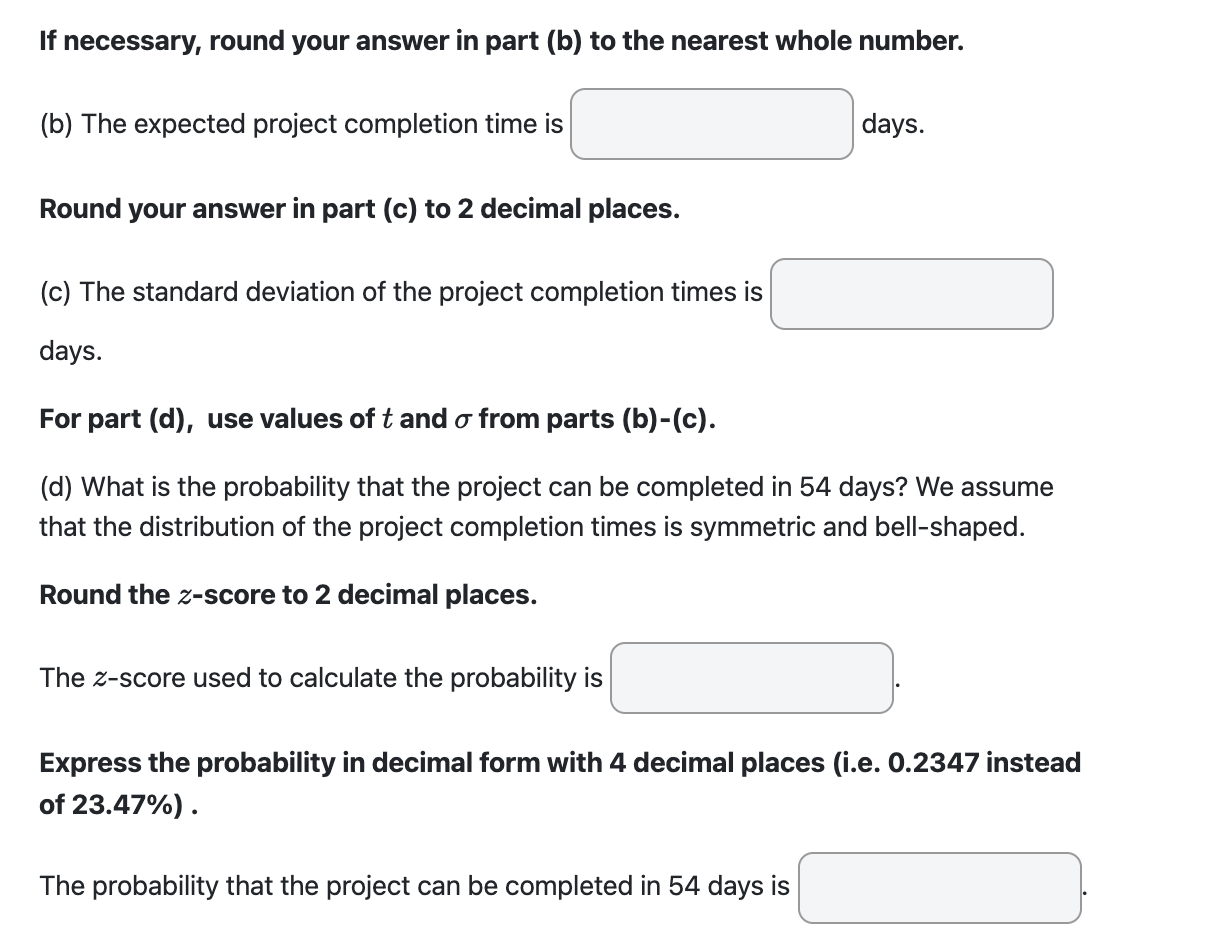1206x934 pixels.
Task: Click the probability question sentence
Action: [x=410, y=886]
